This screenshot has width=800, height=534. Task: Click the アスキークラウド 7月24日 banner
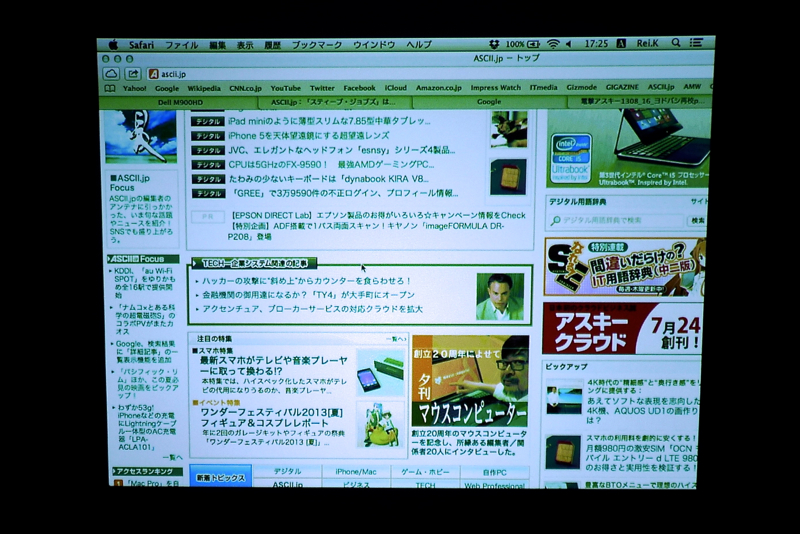(x=622, y=328)
